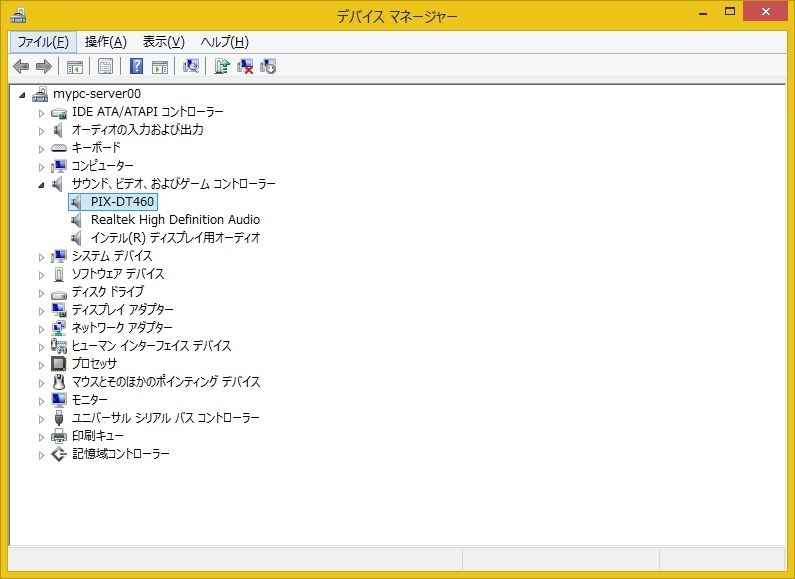The image size is (795, 579).
Task: Toggle the console tree pane icon
Action: pyautogui.click(x=75, y=66)
